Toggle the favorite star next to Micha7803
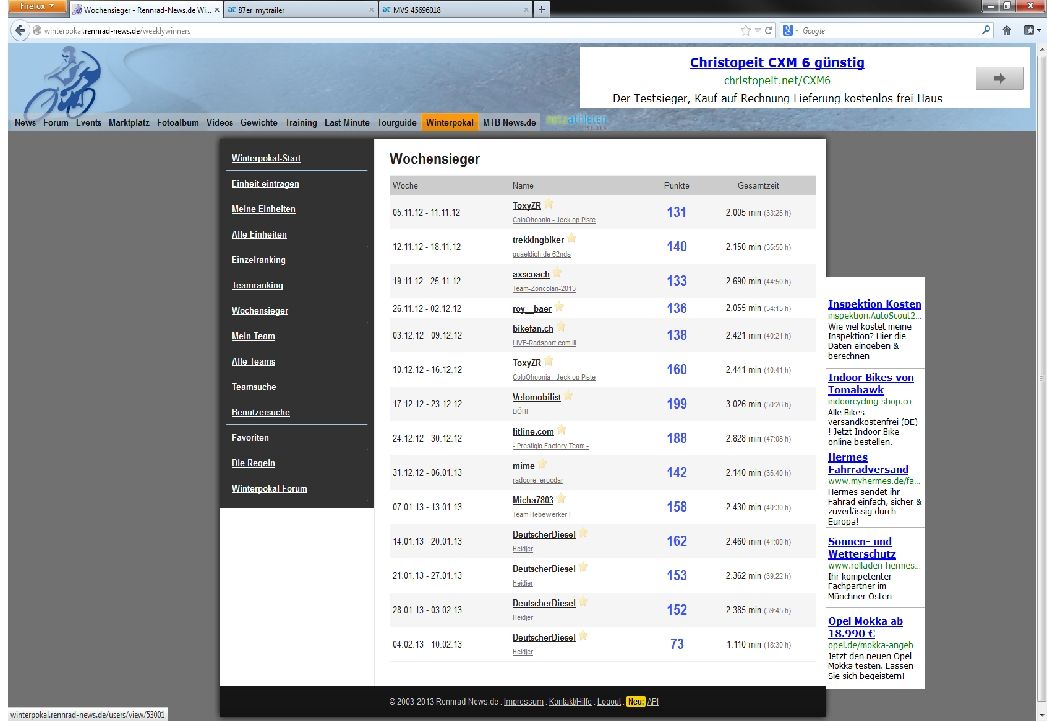 click(x=561, y=498)
